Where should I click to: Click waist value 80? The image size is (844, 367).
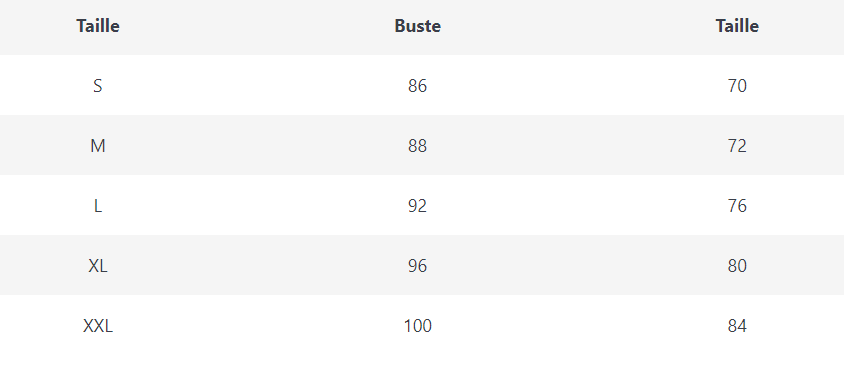(737, 266)
